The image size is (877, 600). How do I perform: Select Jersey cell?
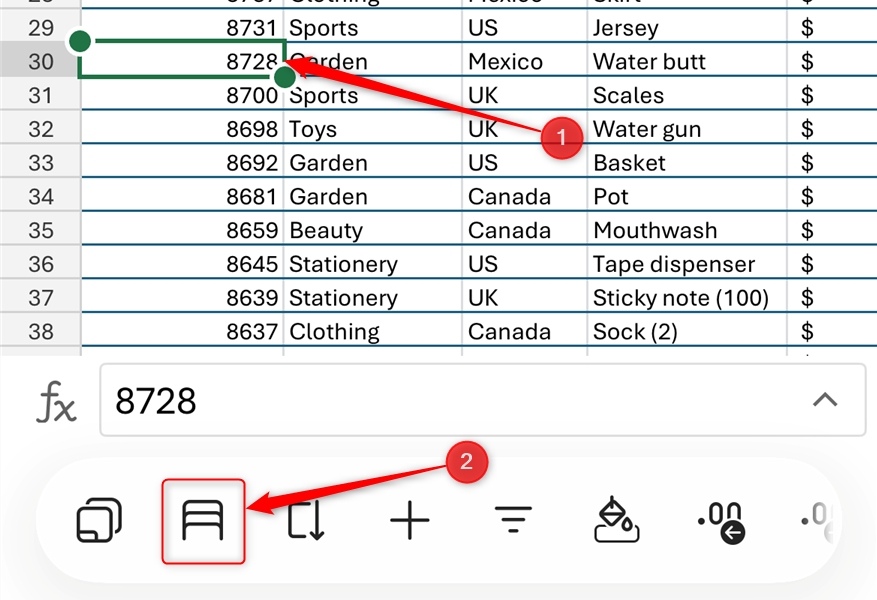coord(687,26)
